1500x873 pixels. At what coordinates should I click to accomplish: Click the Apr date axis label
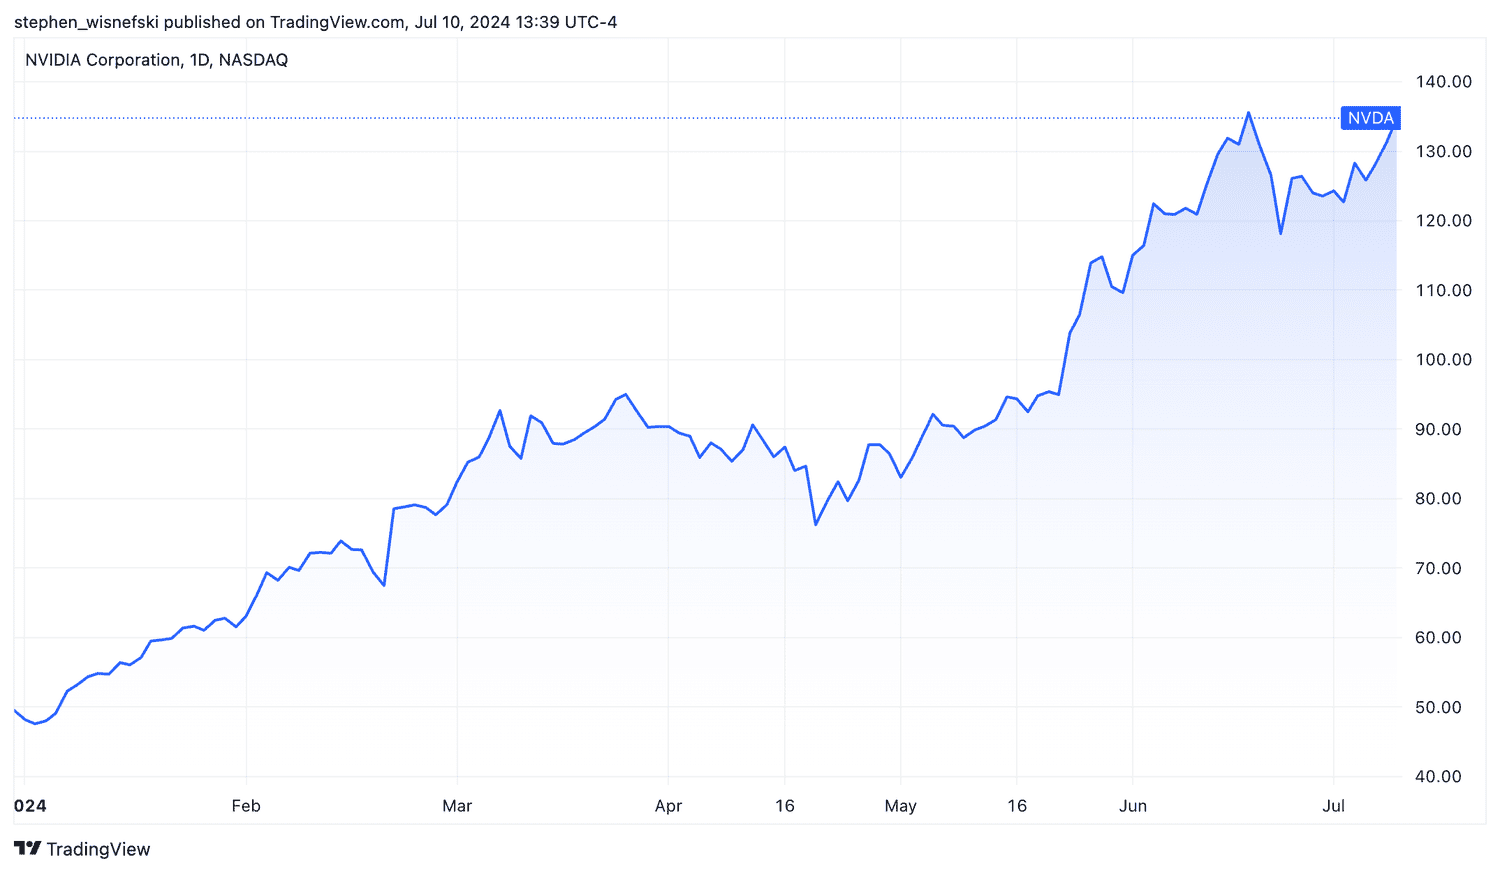(668, 806)
